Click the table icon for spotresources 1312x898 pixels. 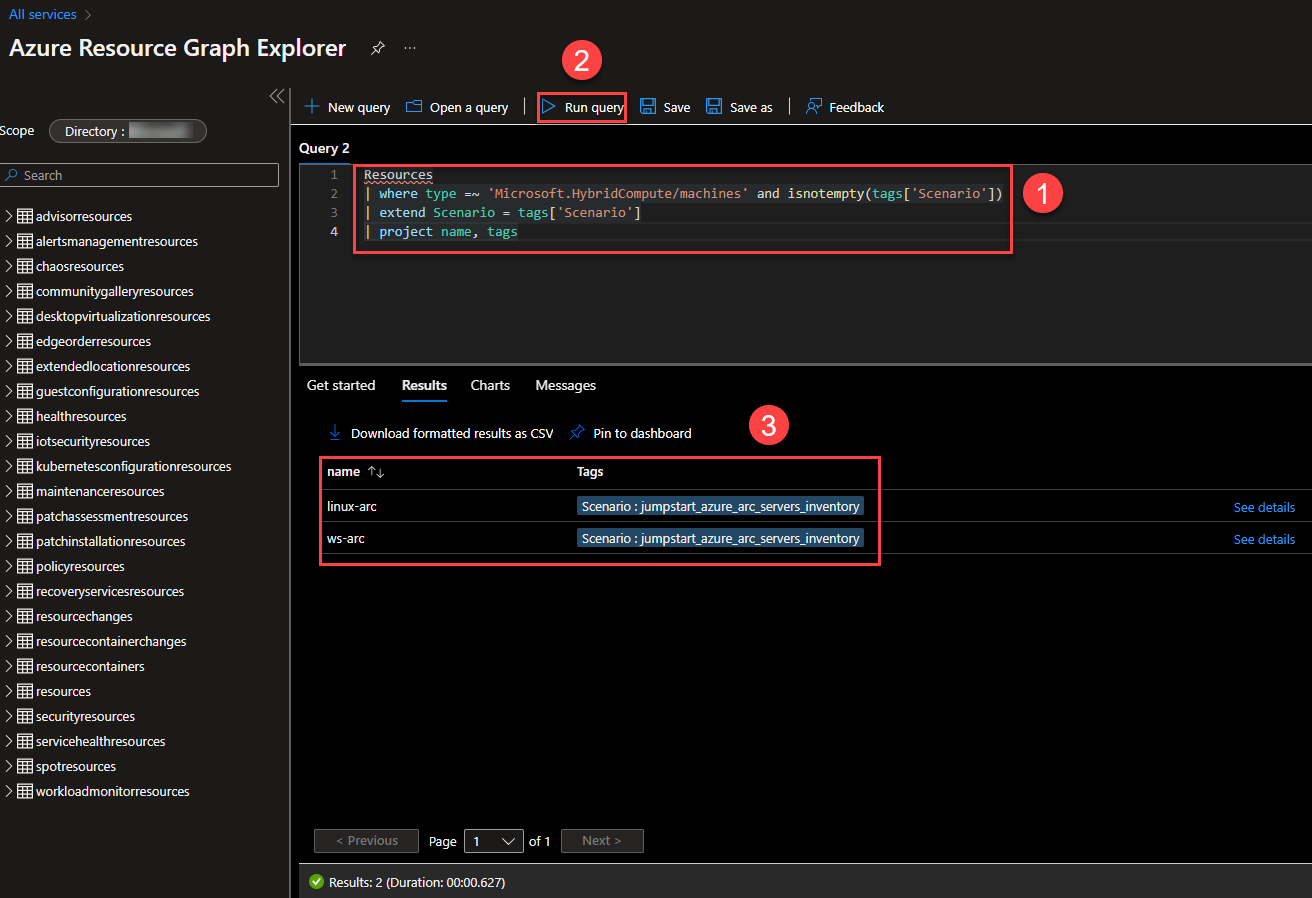coord(25,766)
